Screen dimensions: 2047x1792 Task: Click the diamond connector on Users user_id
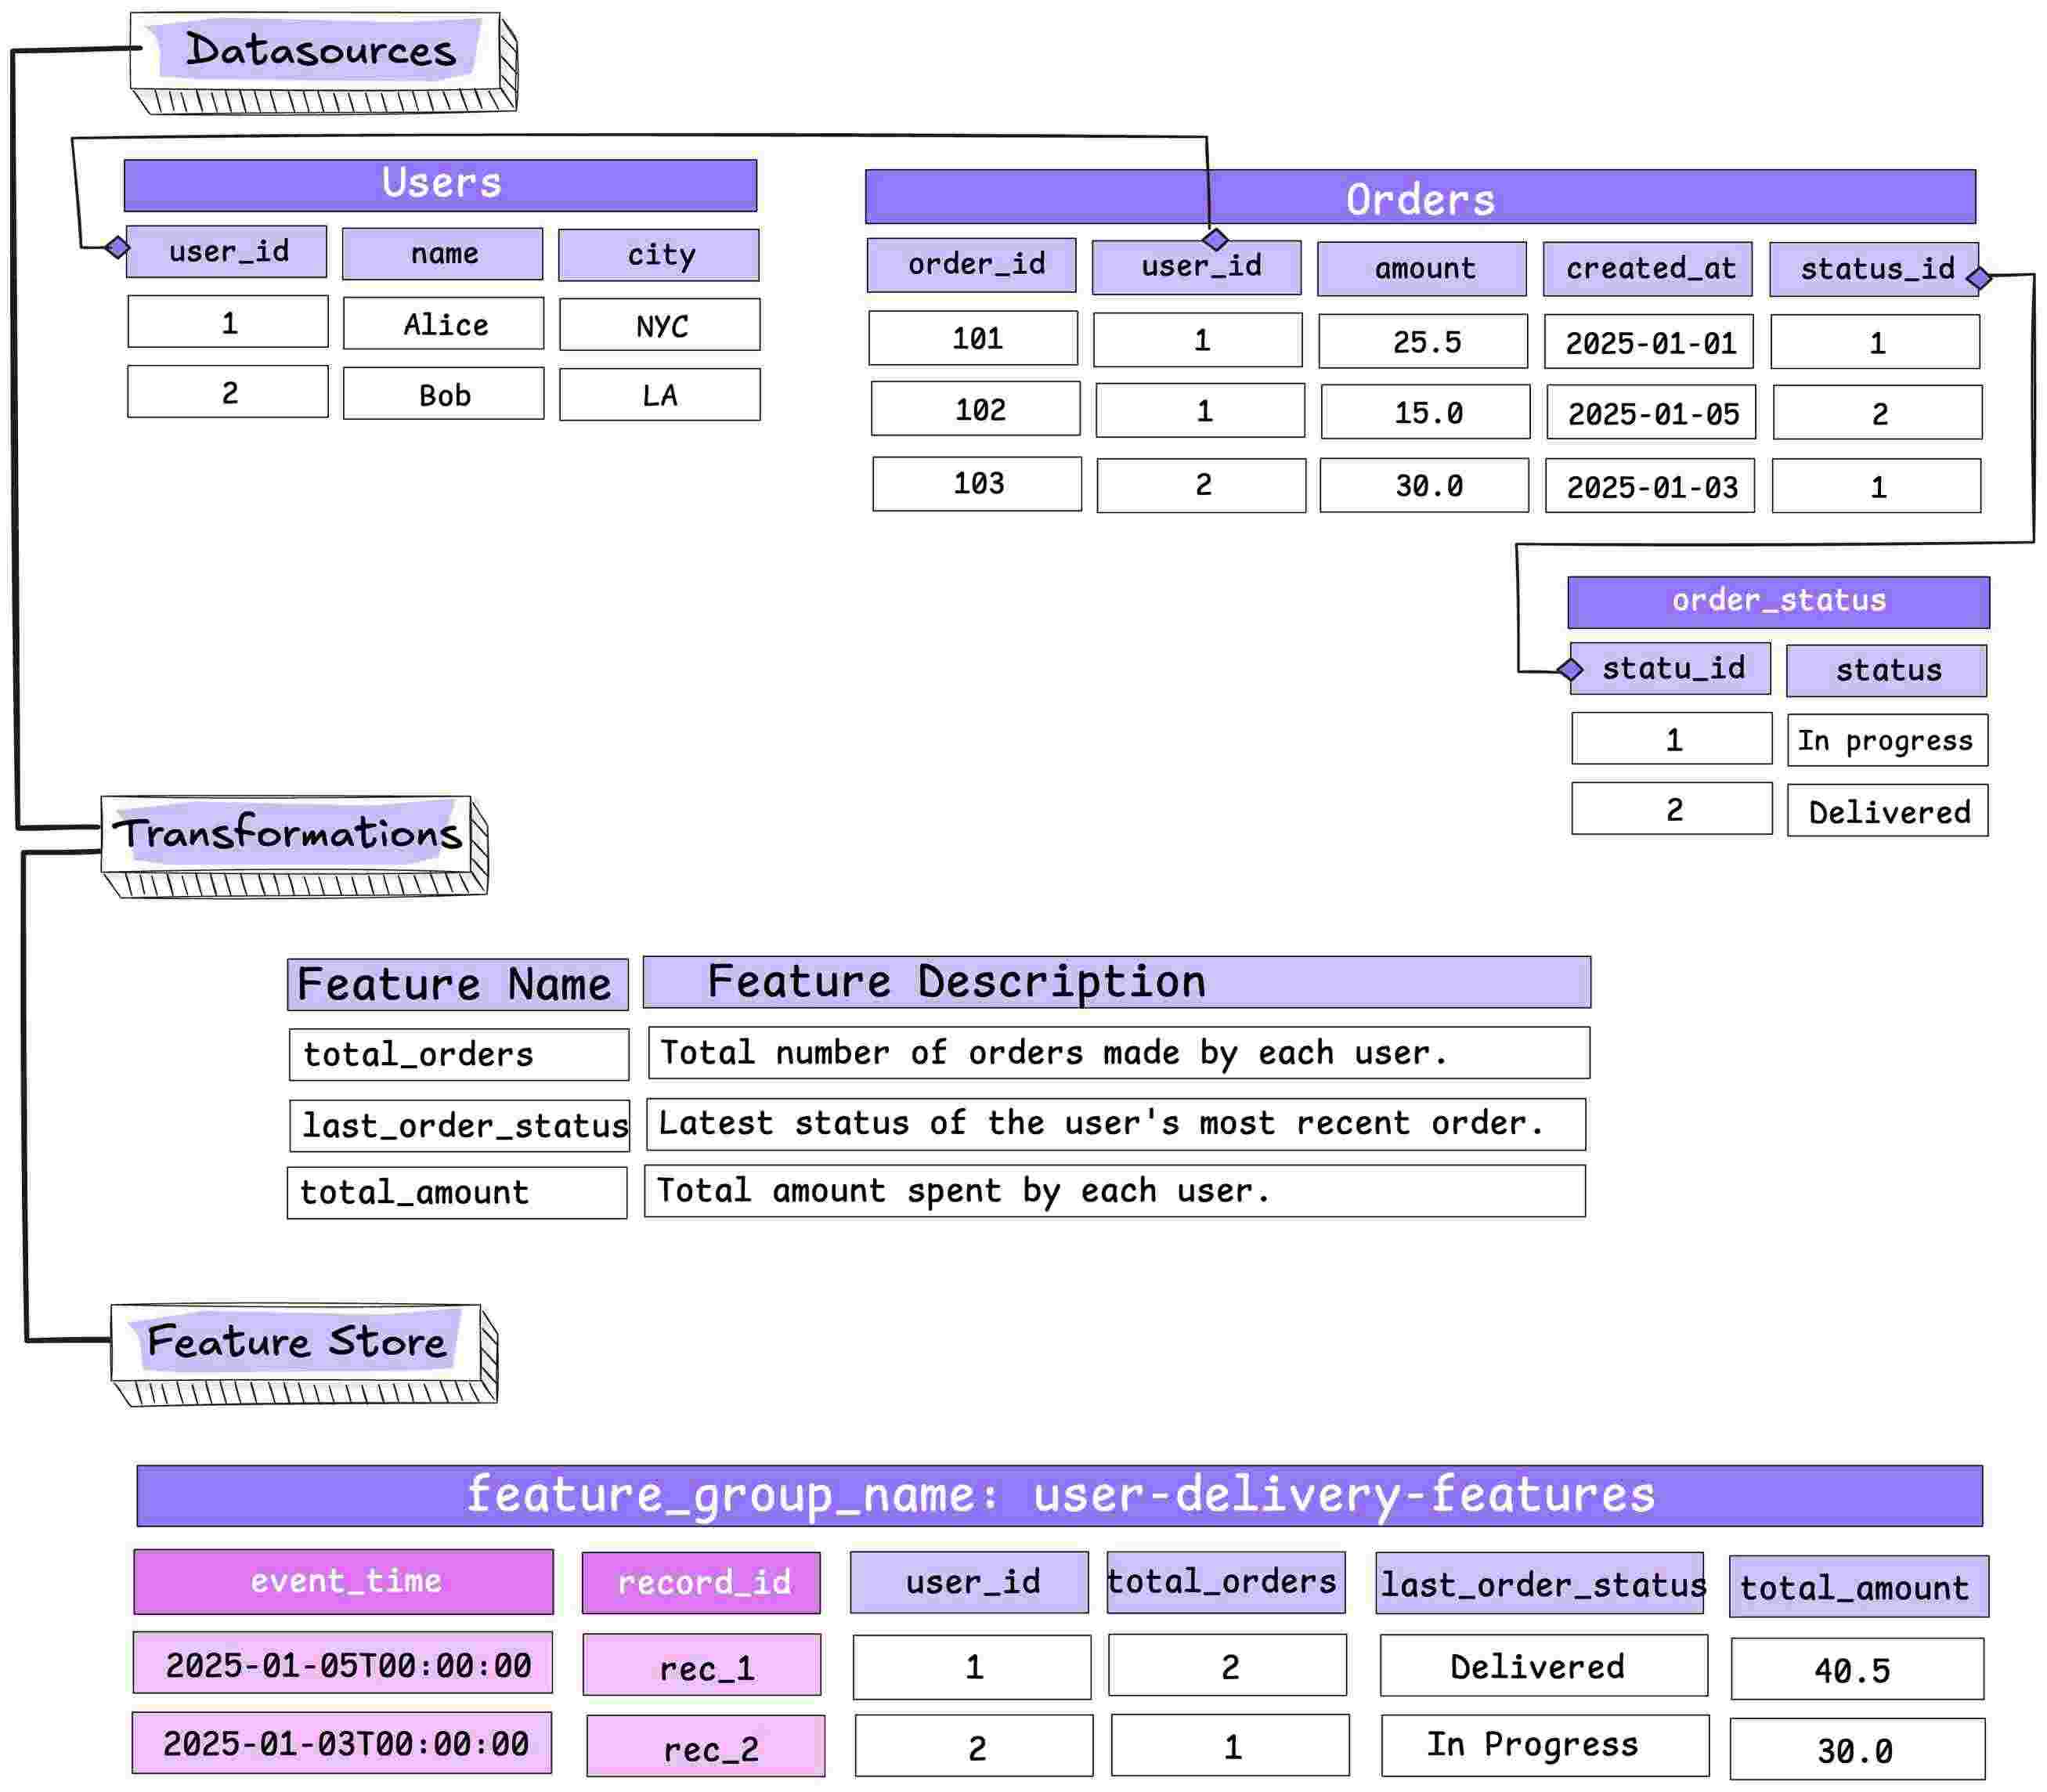point(117,246)
